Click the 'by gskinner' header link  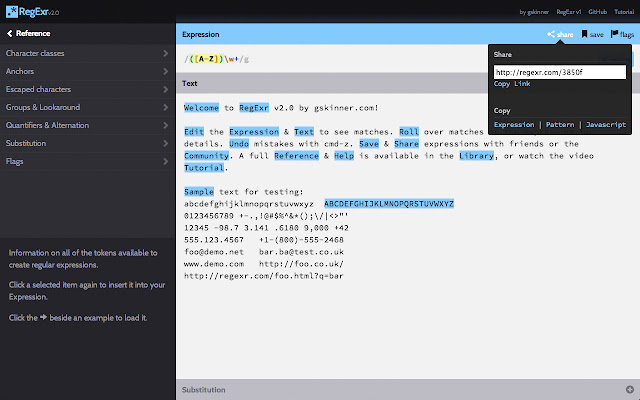pos(534,12)
